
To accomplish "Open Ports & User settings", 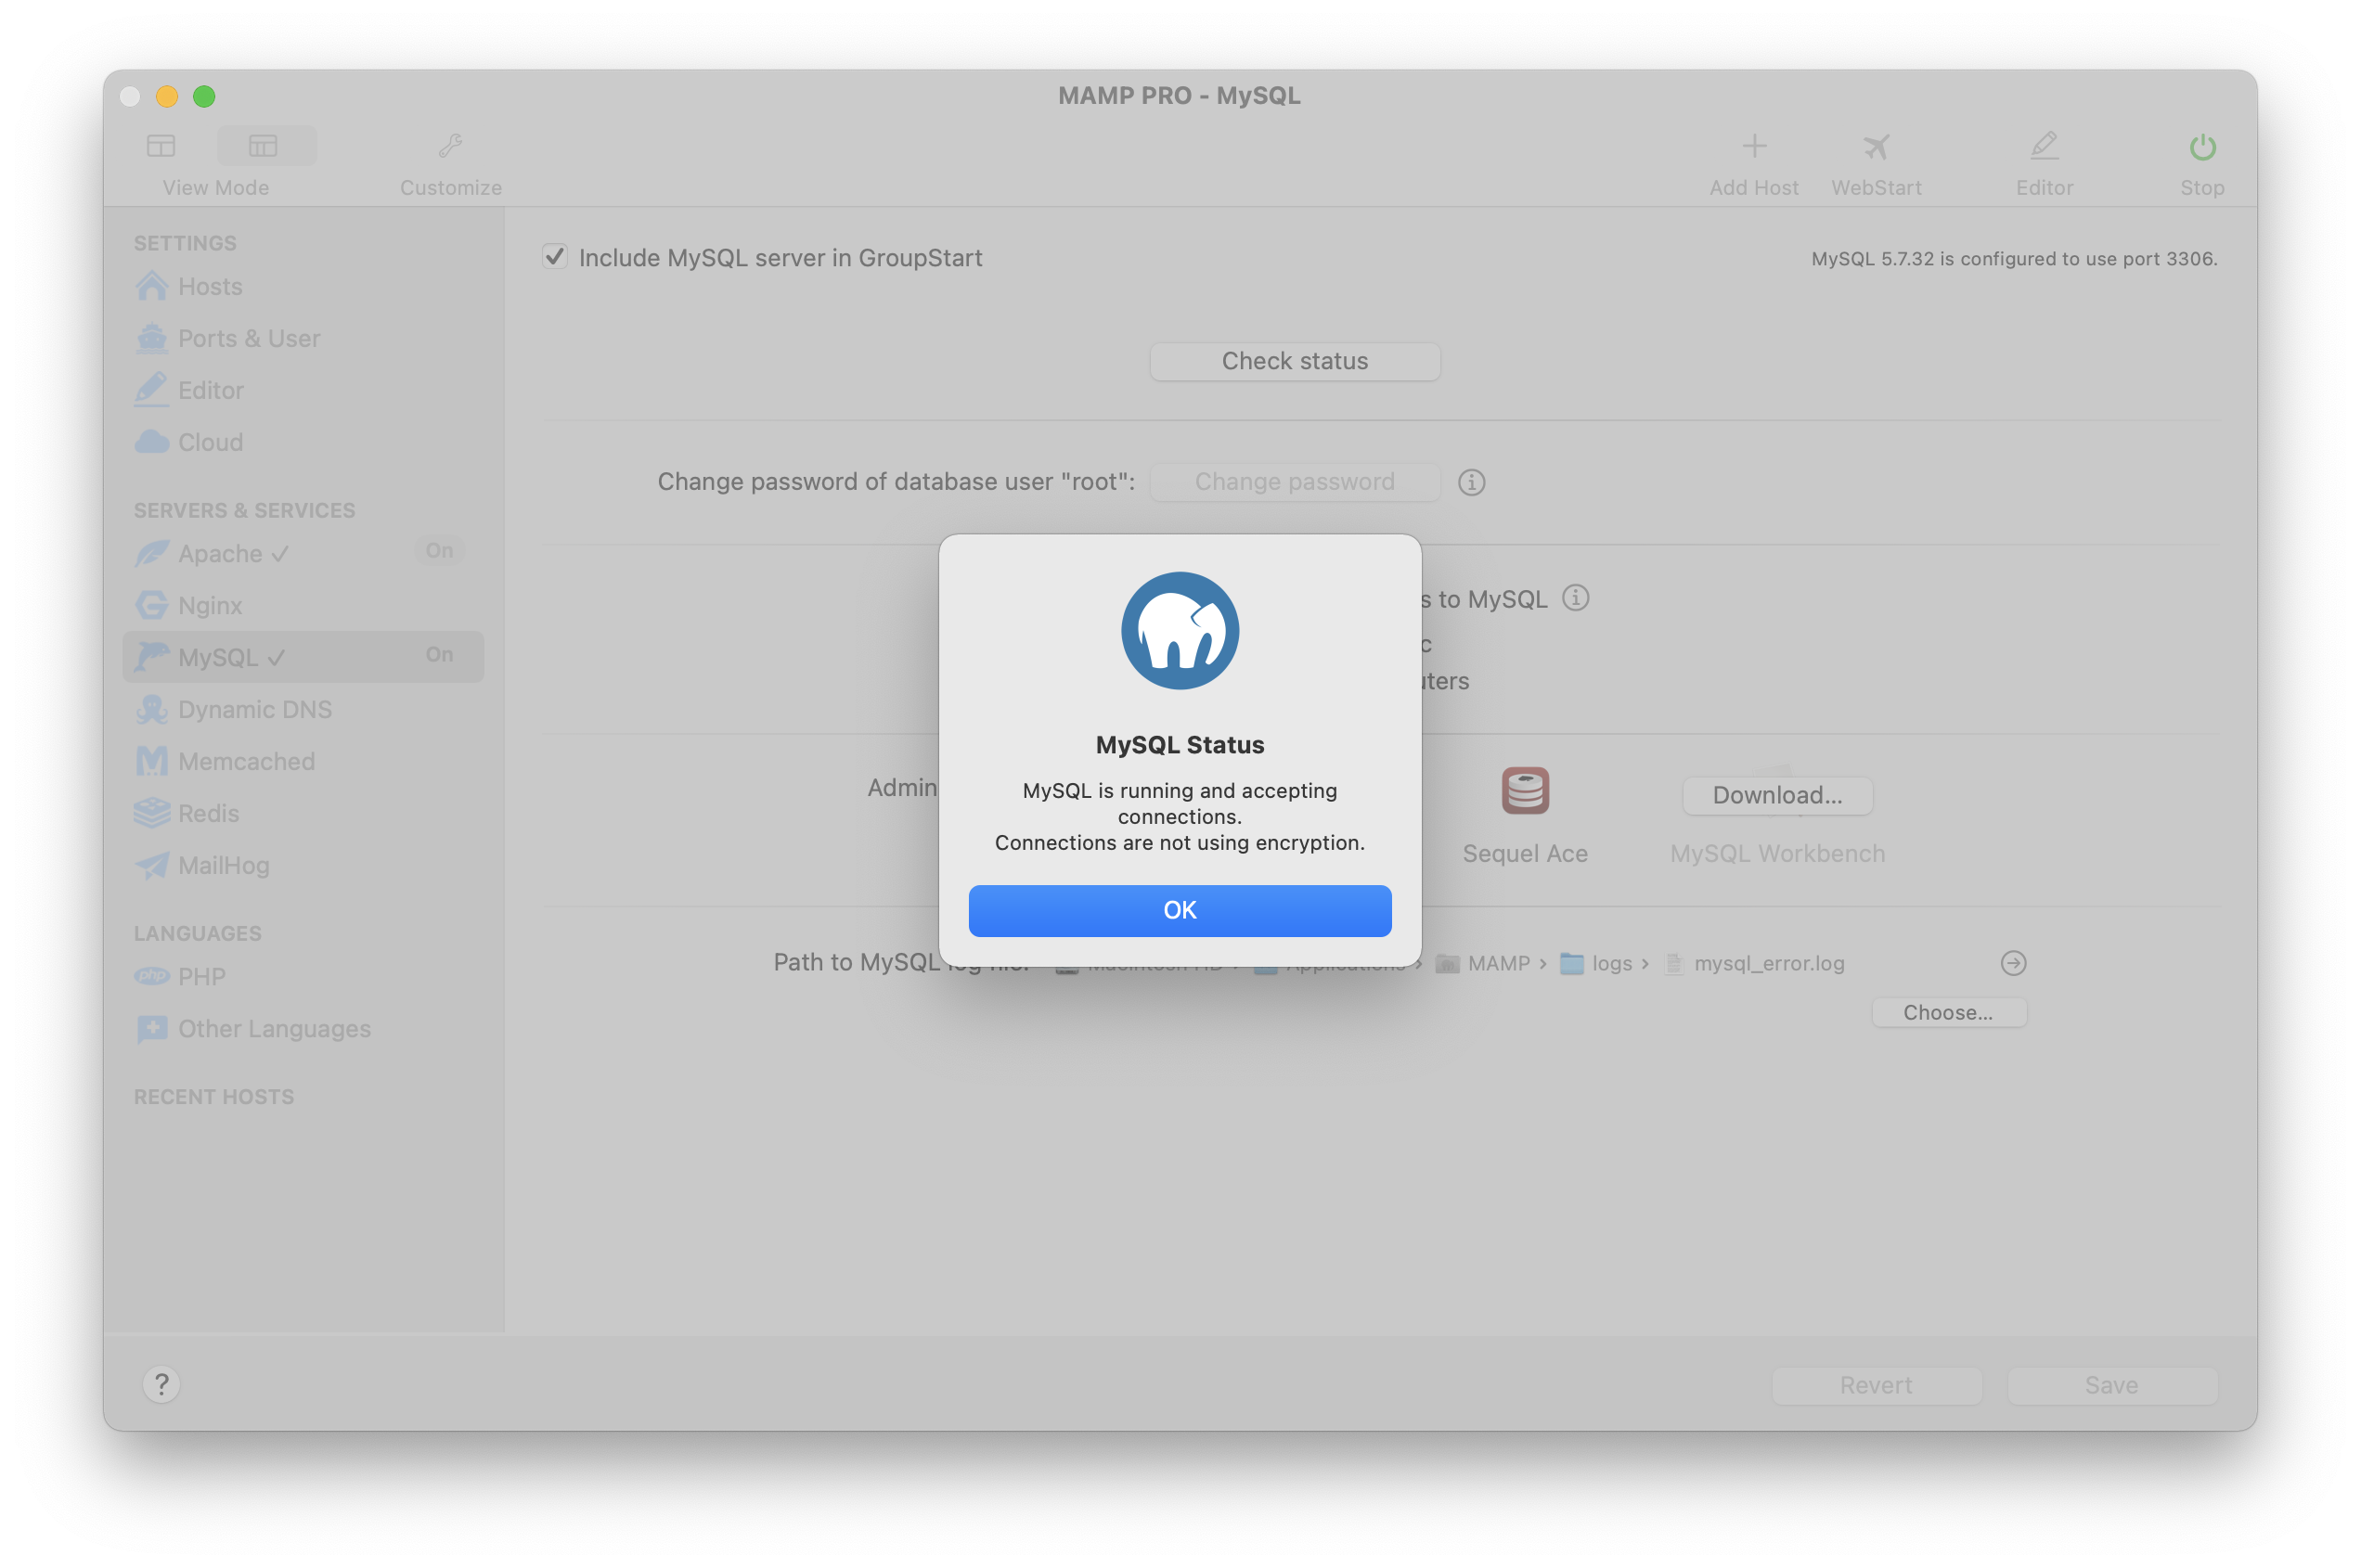I will [x=151, y=338].
